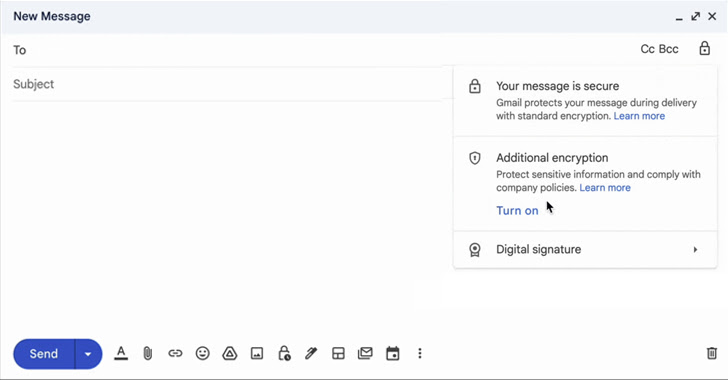This screenshot has height=380, width=728.
Task: Expand the Digital signature submenu
Action: tap(585, 249)
